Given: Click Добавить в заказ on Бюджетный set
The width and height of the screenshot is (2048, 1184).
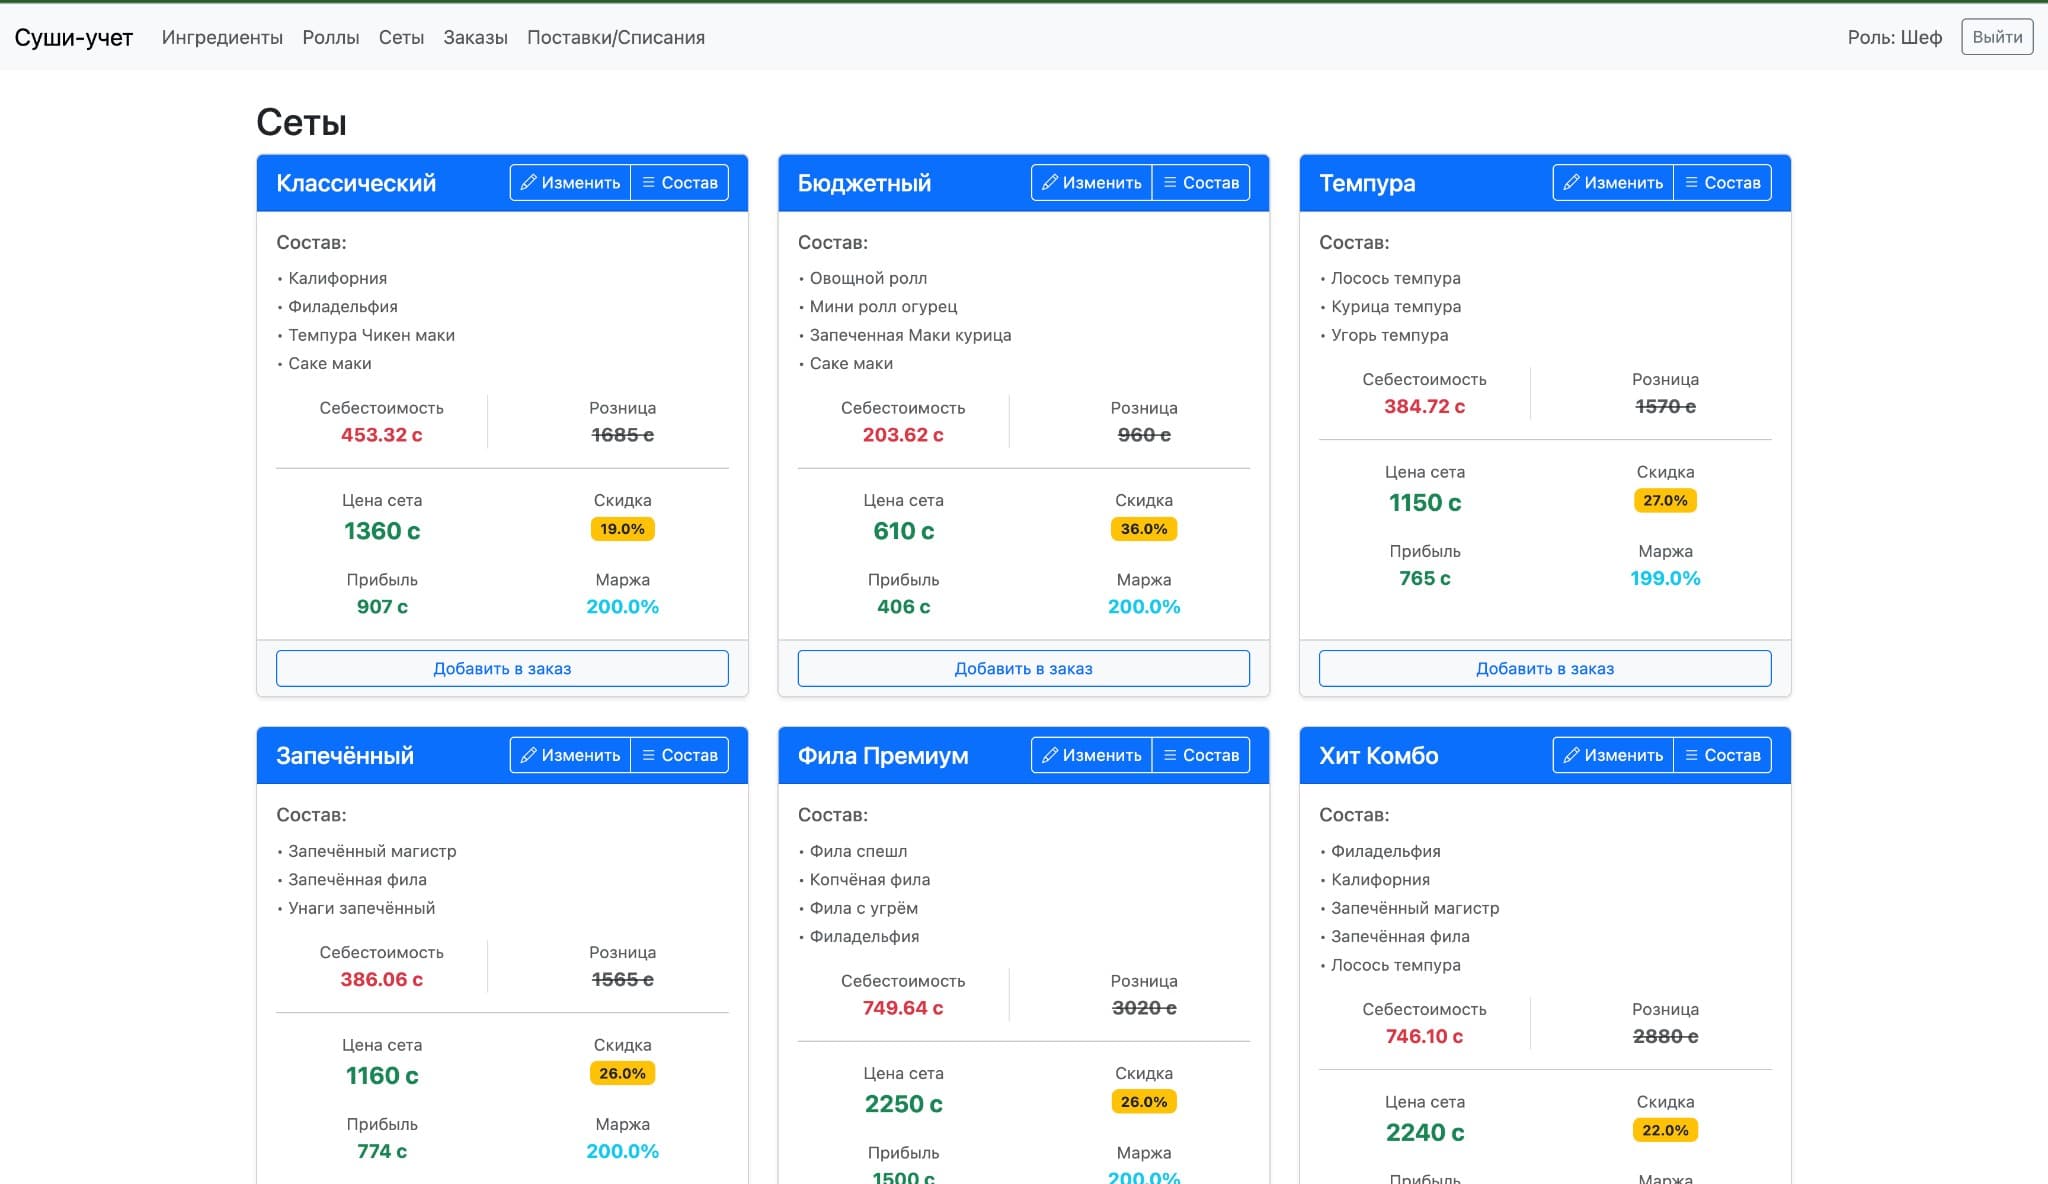Looking at the screenshot, I should [1022, 668].
